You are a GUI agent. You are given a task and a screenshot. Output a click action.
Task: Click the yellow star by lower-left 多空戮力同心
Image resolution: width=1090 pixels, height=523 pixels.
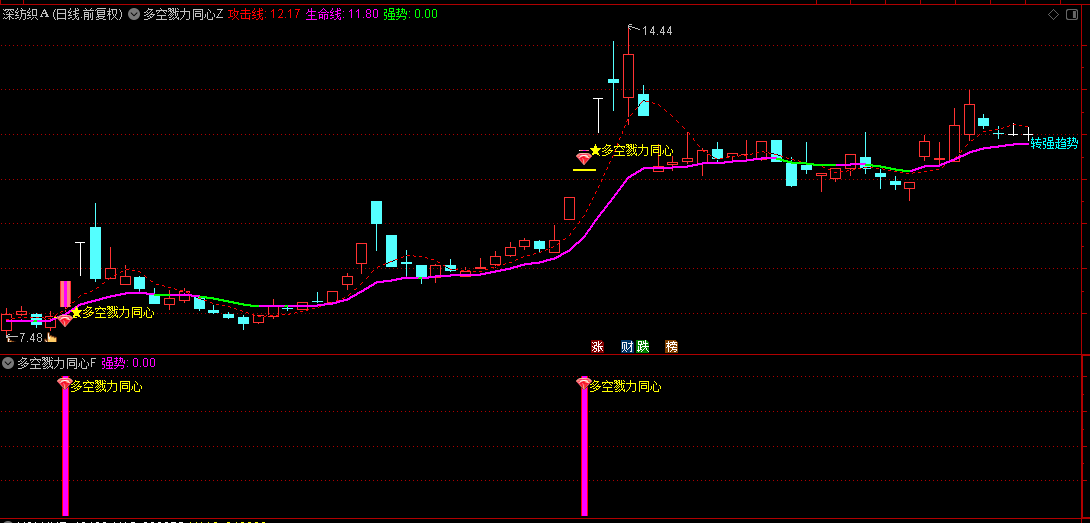pyautogui.click(x=76, y=313)
